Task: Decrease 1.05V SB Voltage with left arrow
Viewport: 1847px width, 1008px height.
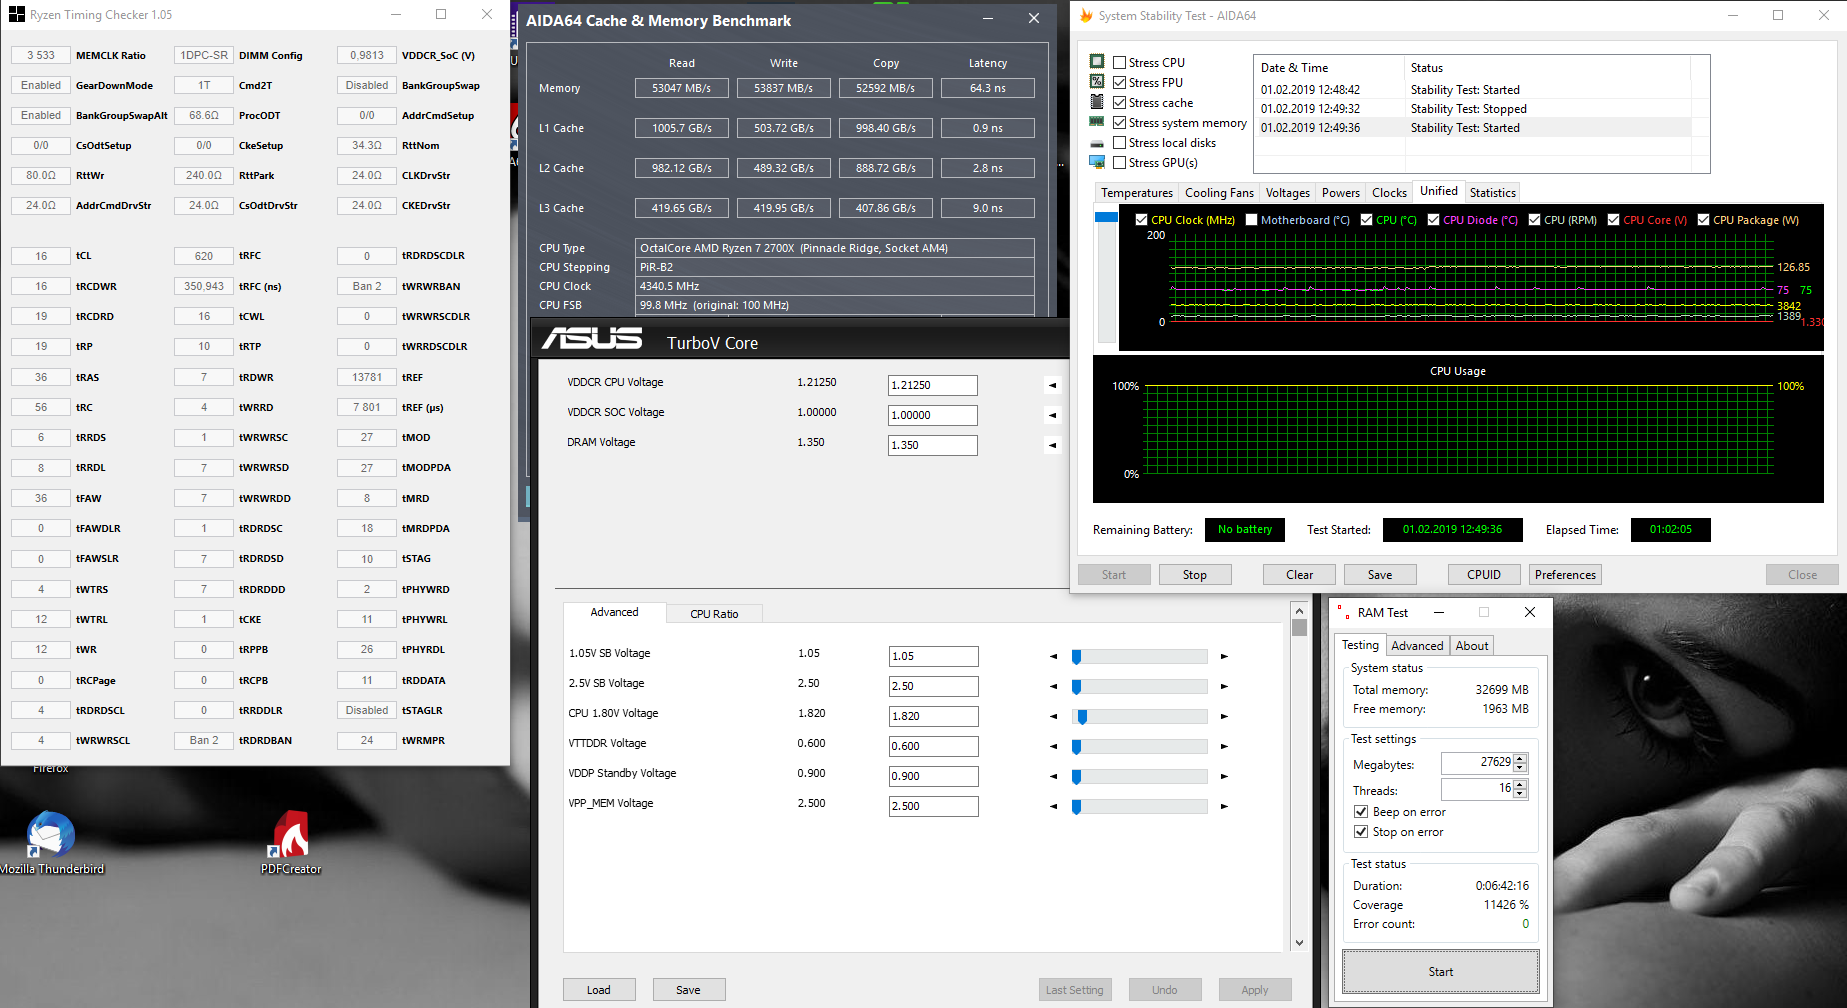Action: (x=1053, y=657)
